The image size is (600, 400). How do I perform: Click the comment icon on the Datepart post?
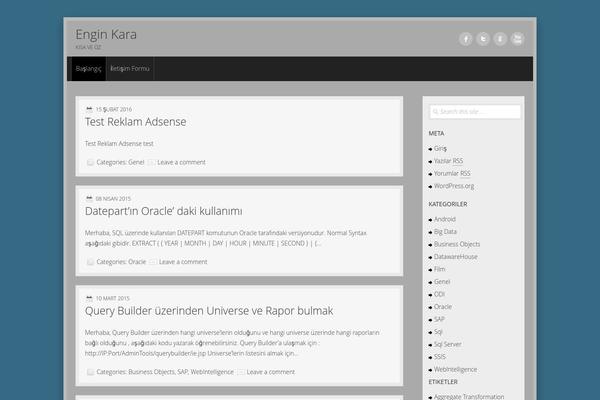click(x=153, y=262)
